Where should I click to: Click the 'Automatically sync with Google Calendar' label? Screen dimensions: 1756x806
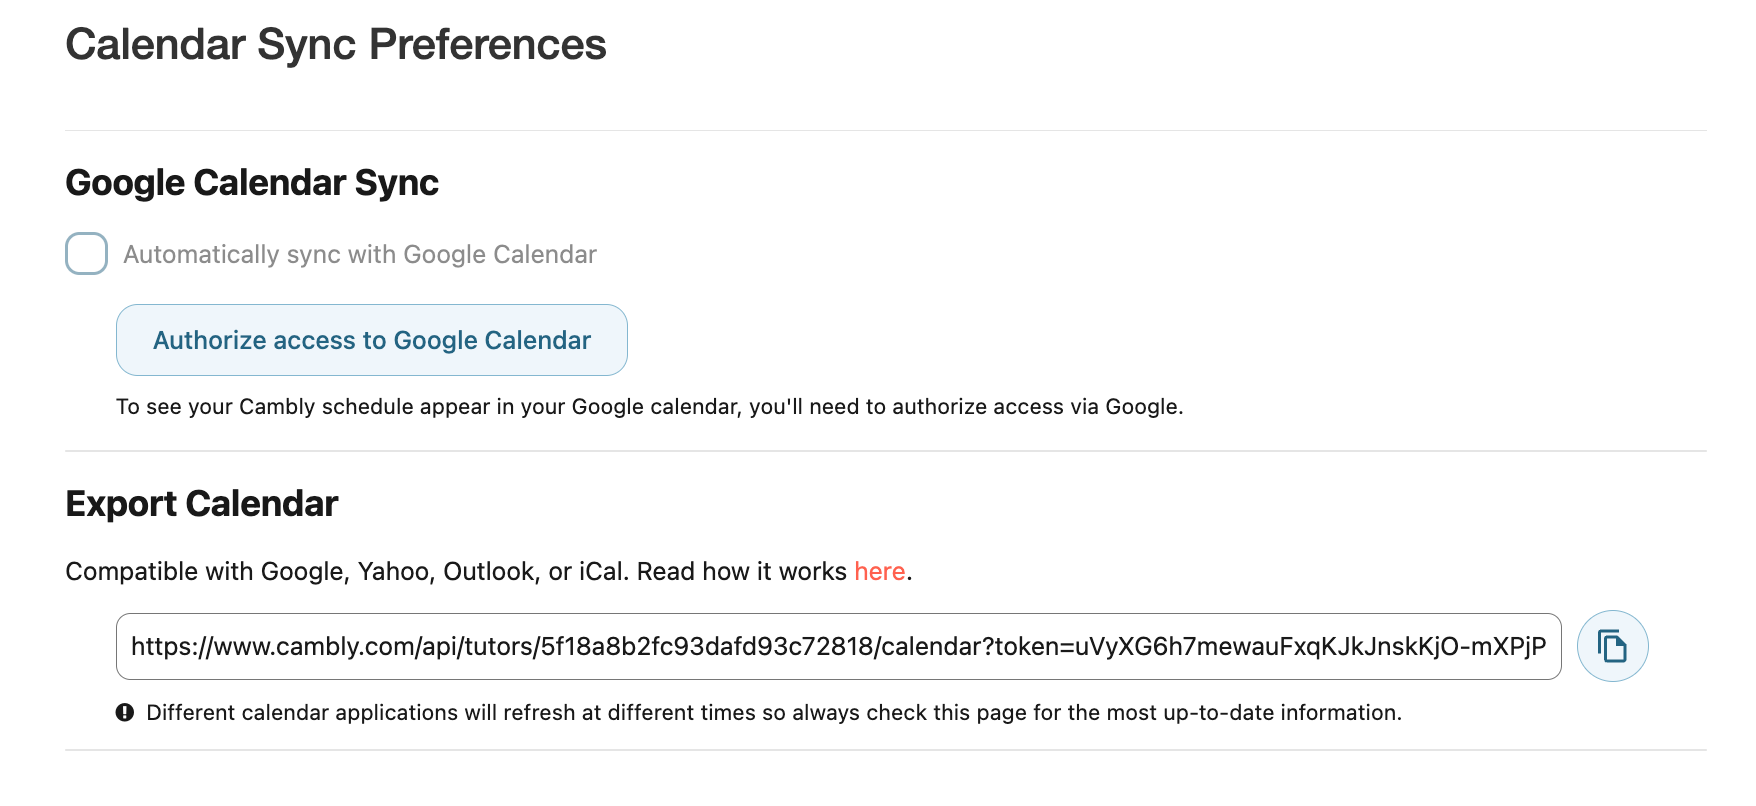(360, 254)
